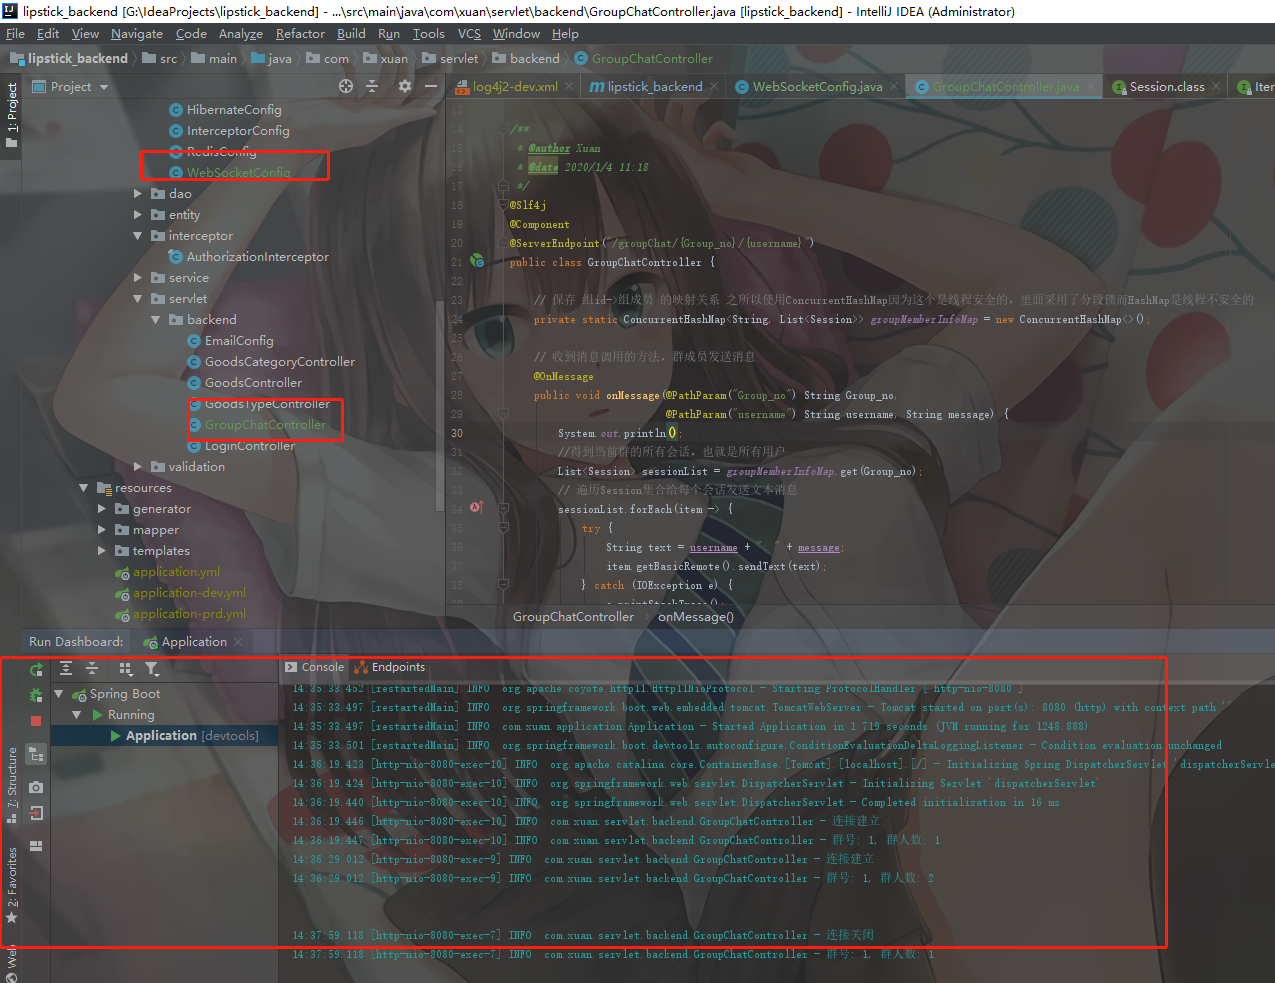Switch to the Console tab
Image resolution: width=1275 pixels, height=983 pixels.
314,667
